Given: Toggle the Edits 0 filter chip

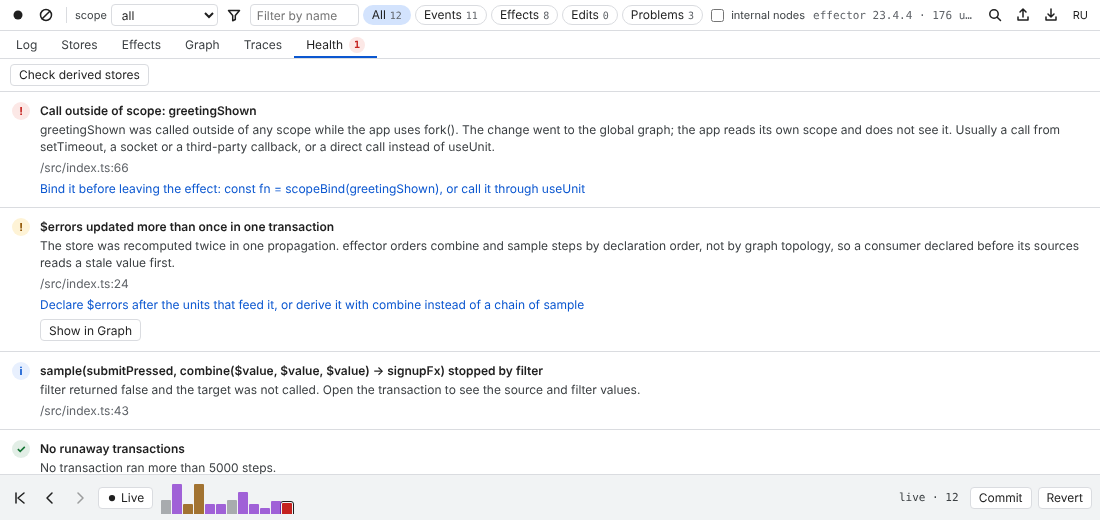Looking at the screenshot, I should point(590,15).
